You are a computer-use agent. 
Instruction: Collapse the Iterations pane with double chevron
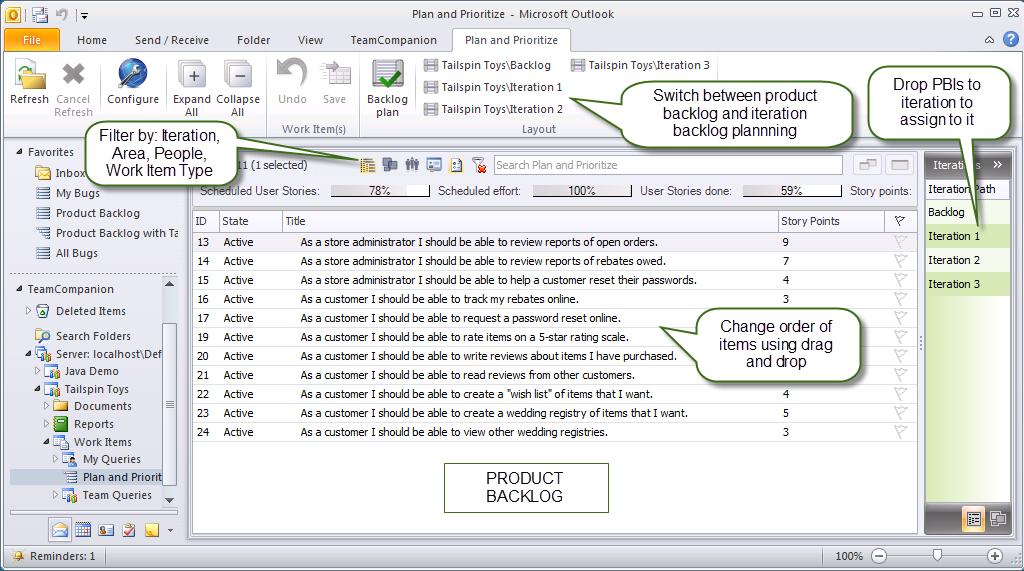pyautogui.click(x=997, y=165)
